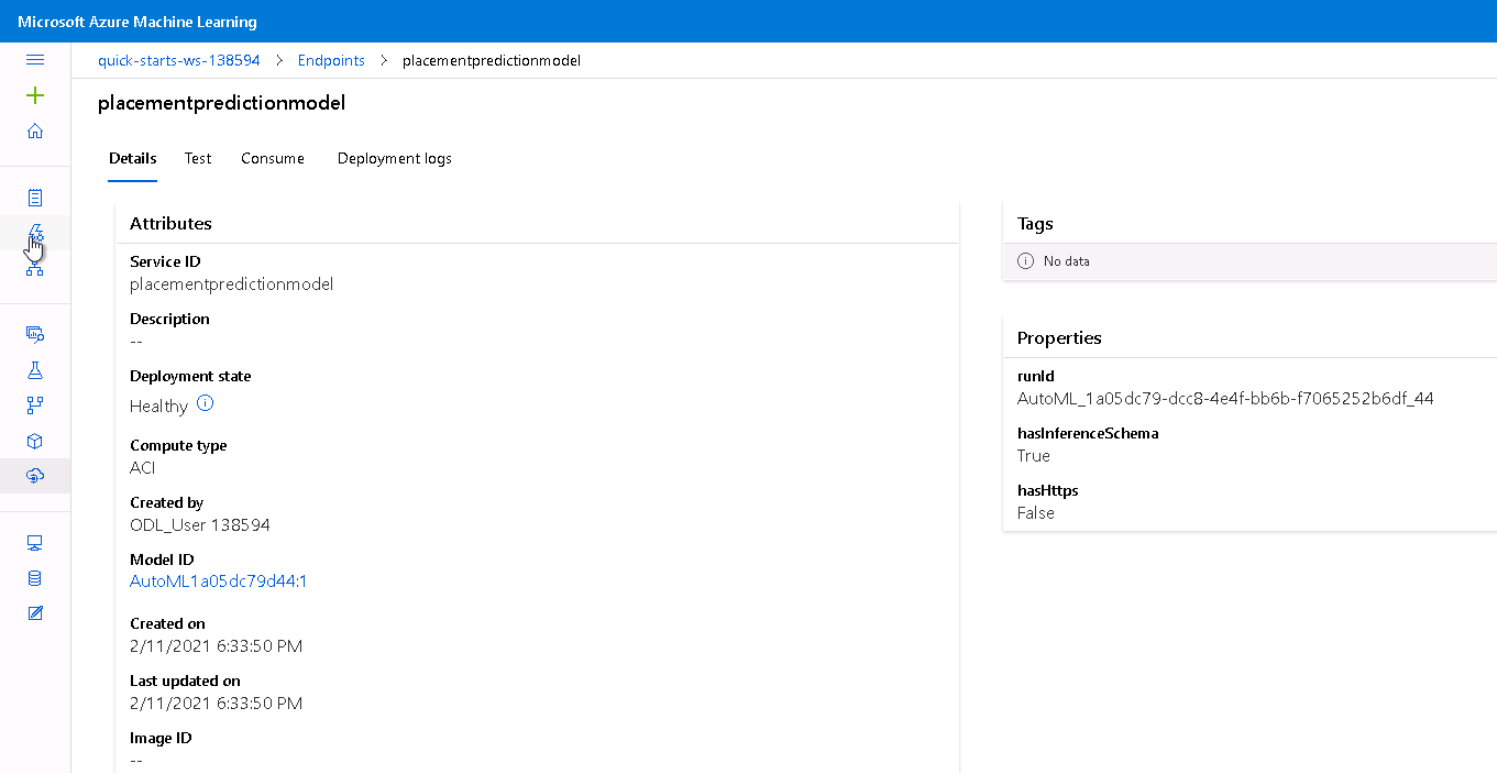Open quick-starts-ws-138594 breadcrumb link

click(x=179, y=60)
